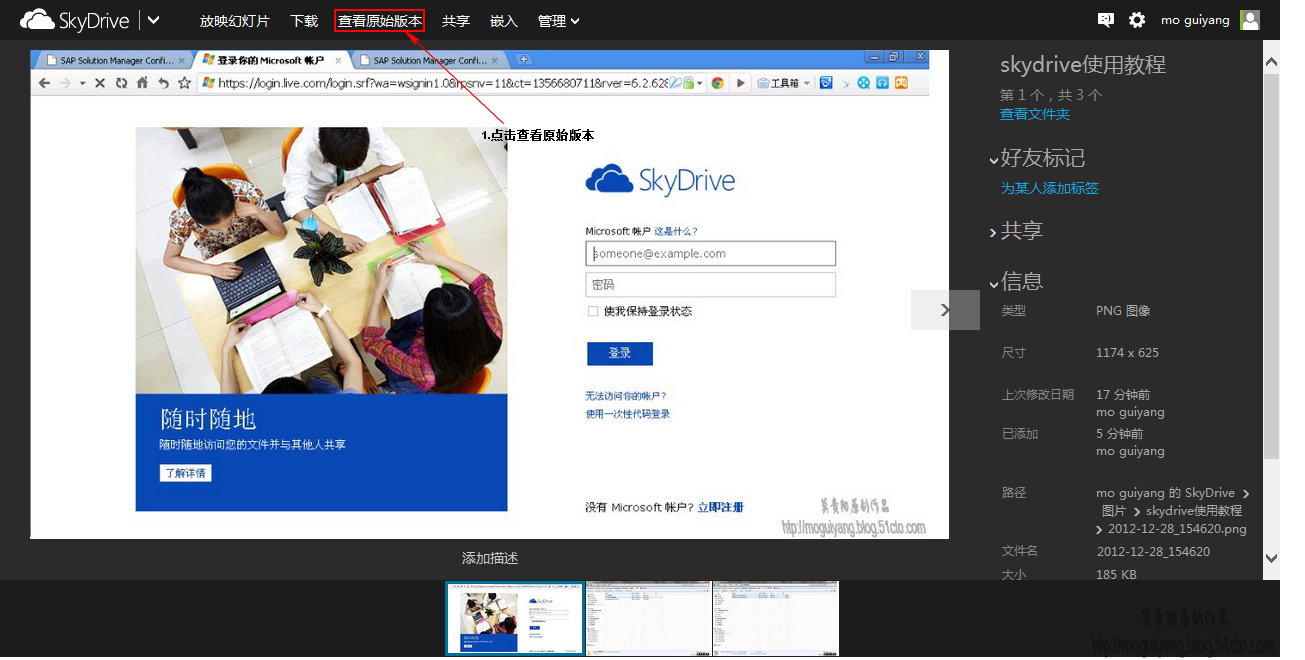This screenshot has width=1305, height=660.
Task: Click the 文件名 value 2012-12-28_154620
Action: pos(1153,551)
